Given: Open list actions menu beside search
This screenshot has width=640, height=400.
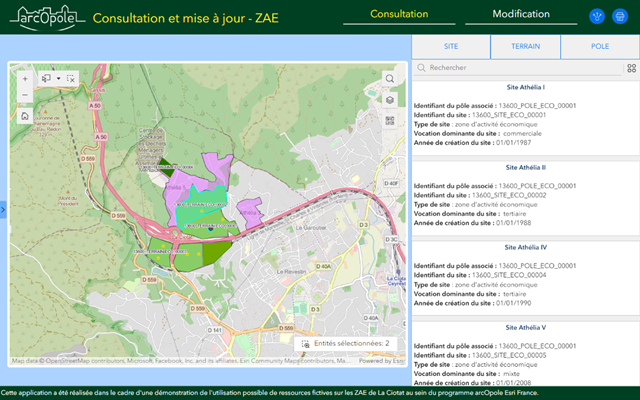Looking at the screenshot, I should coord(631,68).
